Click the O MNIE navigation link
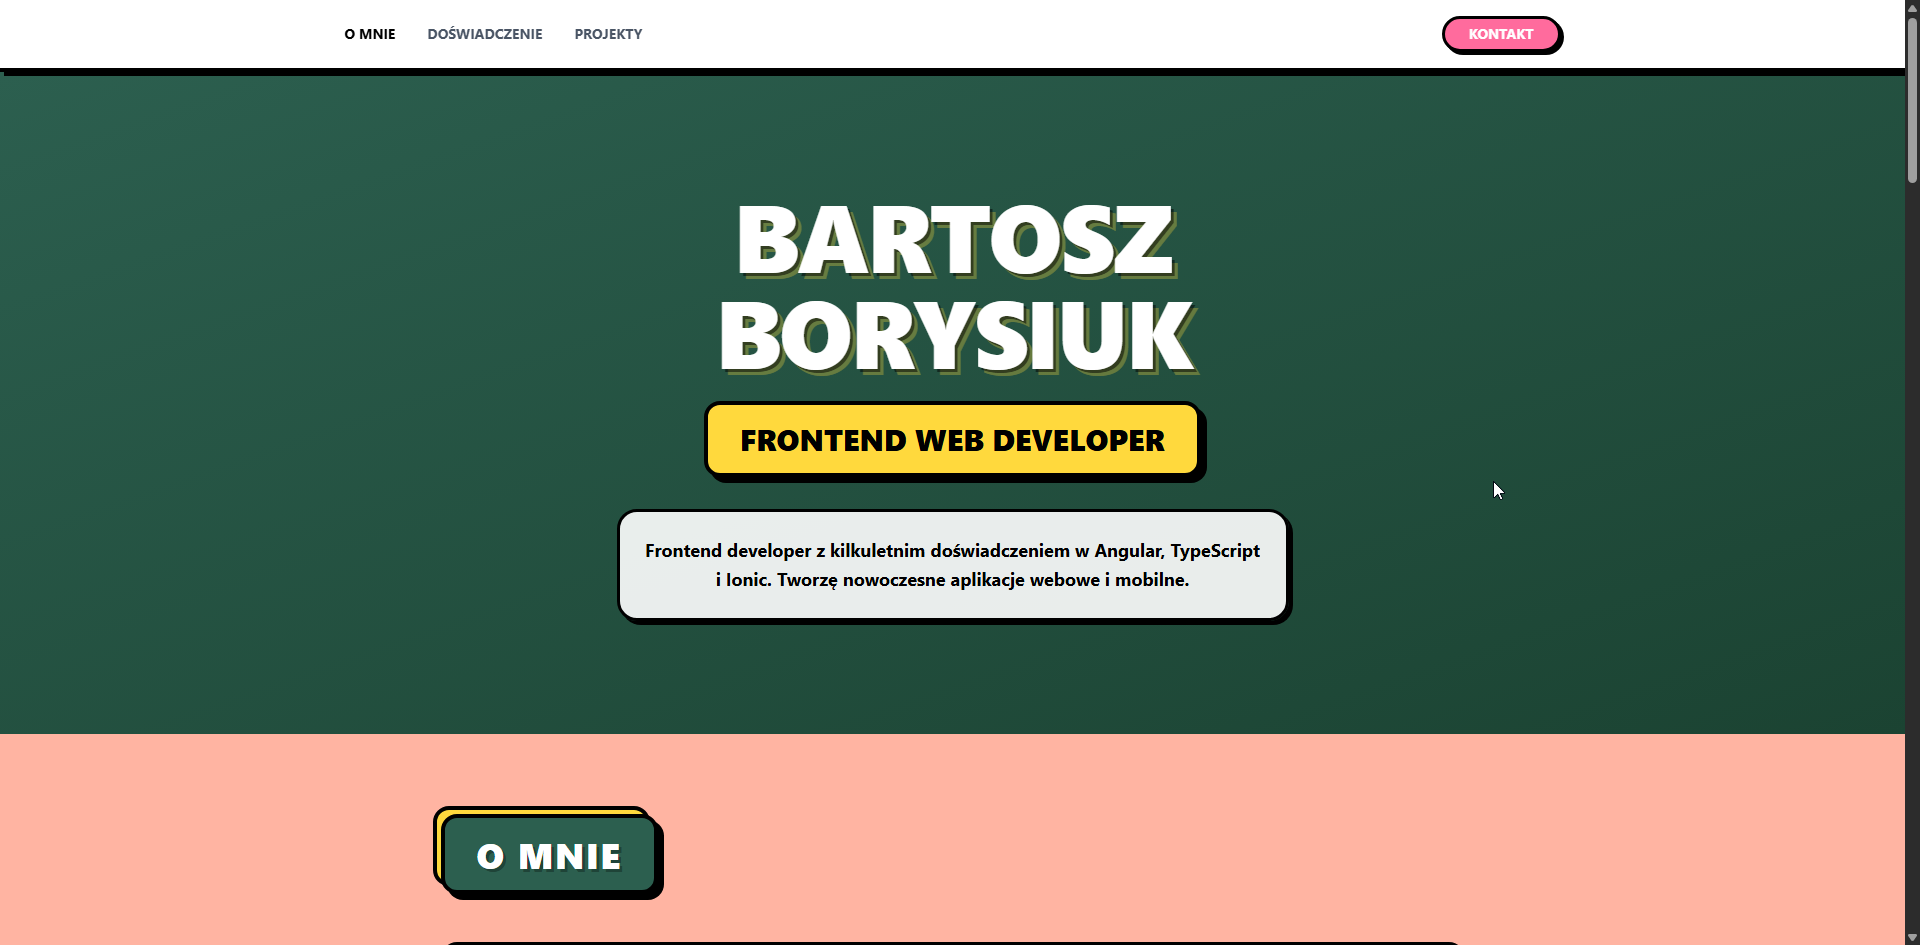1920x945 pixels. click(x=369, y=34)
